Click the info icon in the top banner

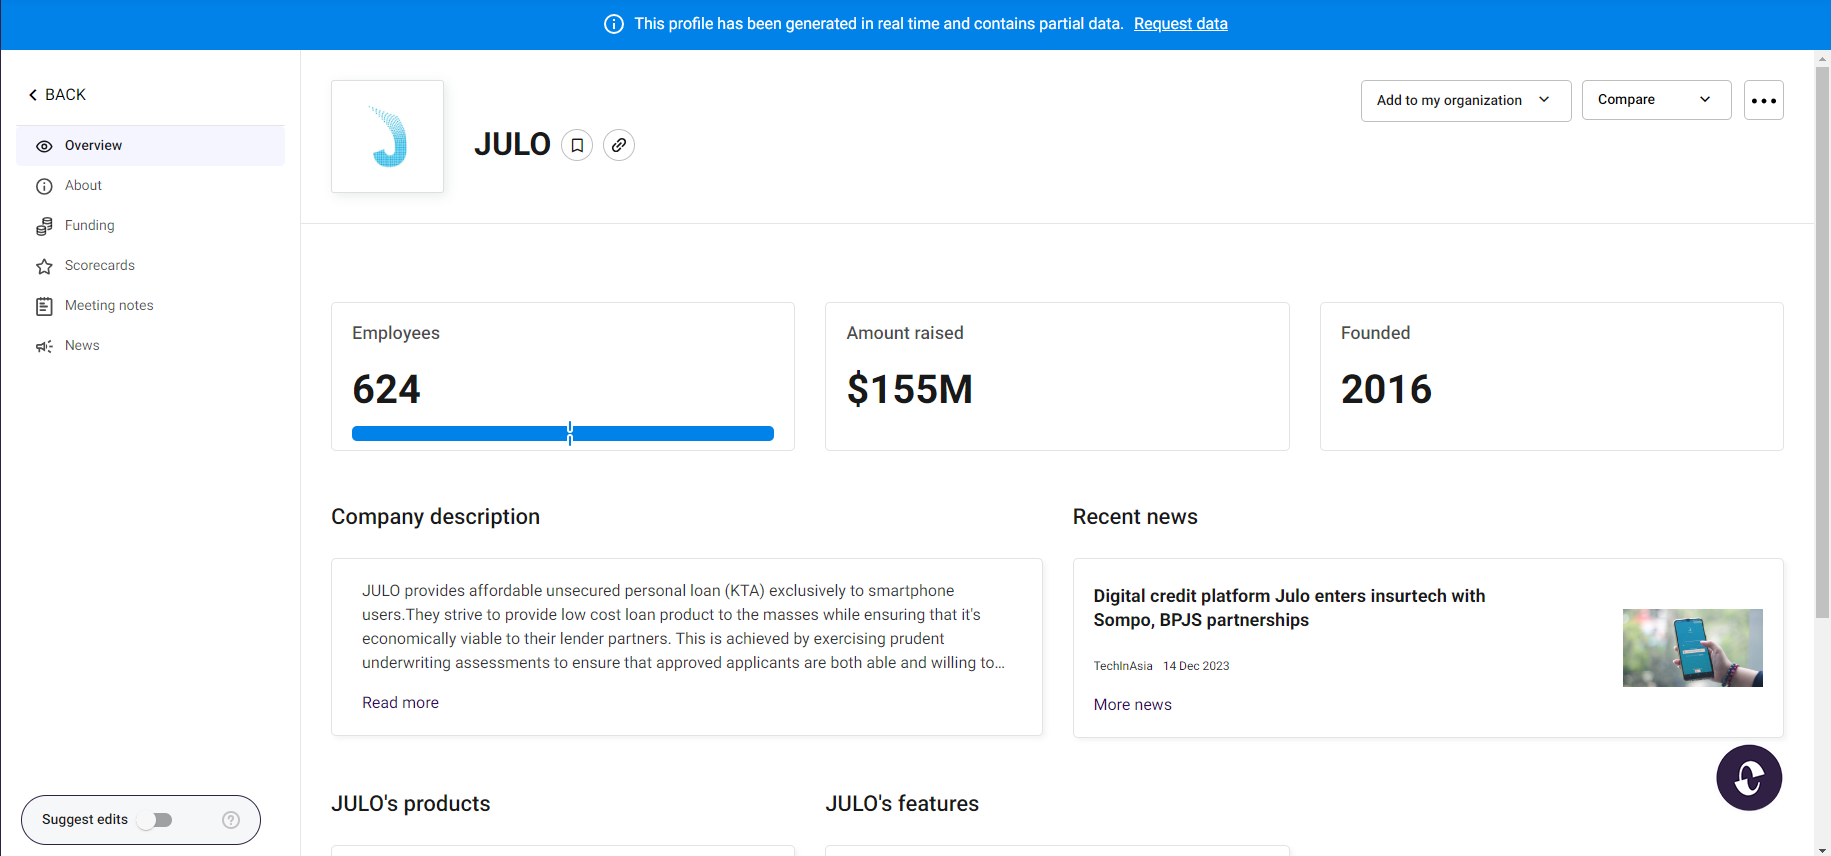pyautogui.click(x=614, y=24)
